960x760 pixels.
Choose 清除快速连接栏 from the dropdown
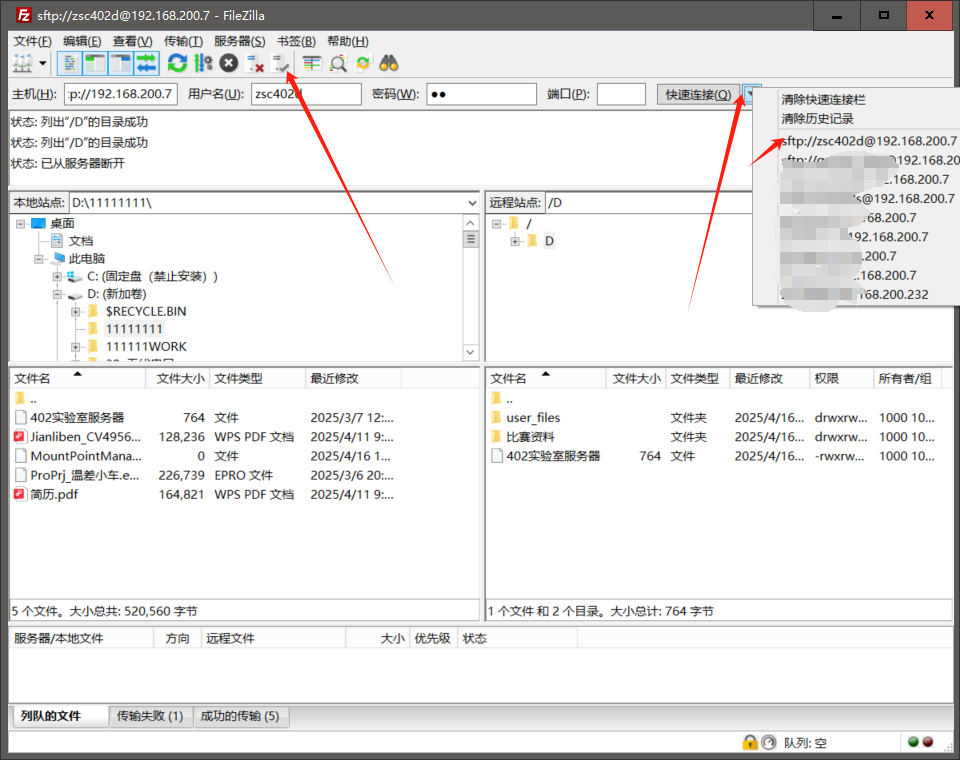(823, 99)
